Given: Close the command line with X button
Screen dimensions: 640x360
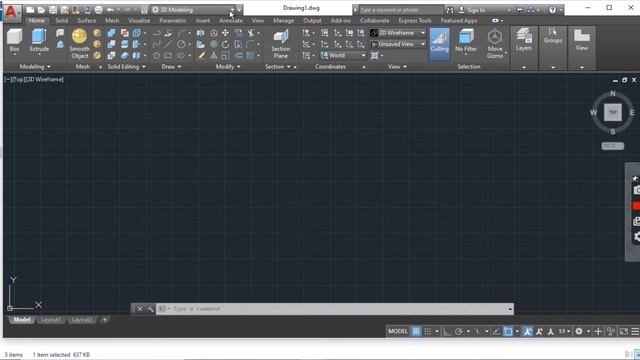Looking at the screenshot, I should [140, 309].
